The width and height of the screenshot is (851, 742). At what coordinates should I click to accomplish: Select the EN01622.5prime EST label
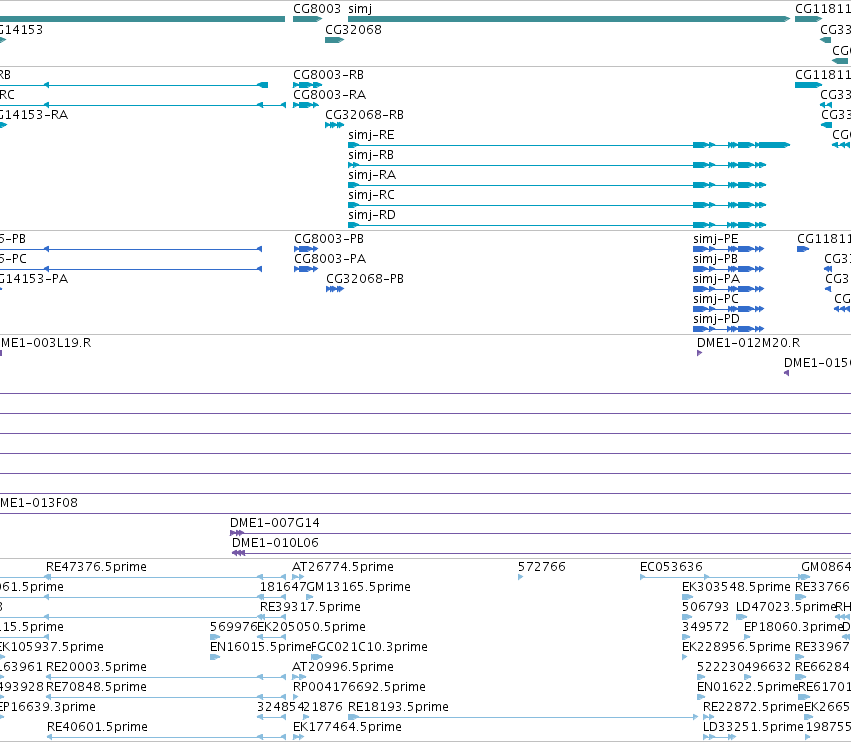click(x=747, y=687)
